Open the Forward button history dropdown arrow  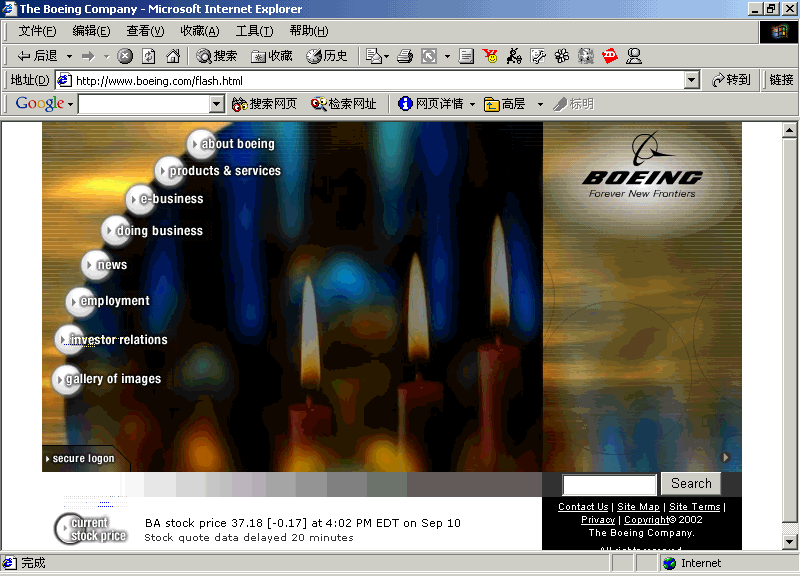pyautogui.click(x=106, y=56)
